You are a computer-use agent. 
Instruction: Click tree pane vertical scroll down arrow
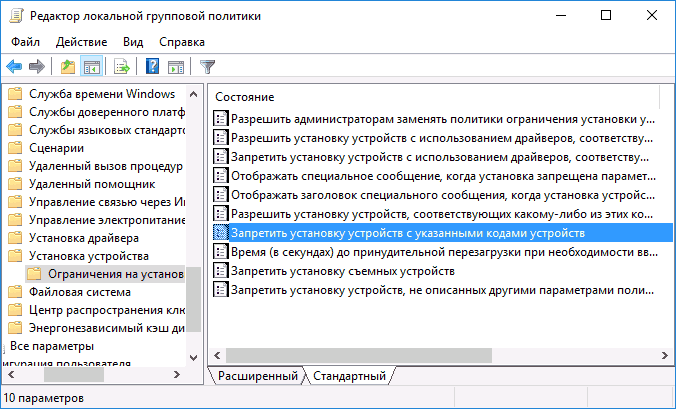[x=194, y=357]
